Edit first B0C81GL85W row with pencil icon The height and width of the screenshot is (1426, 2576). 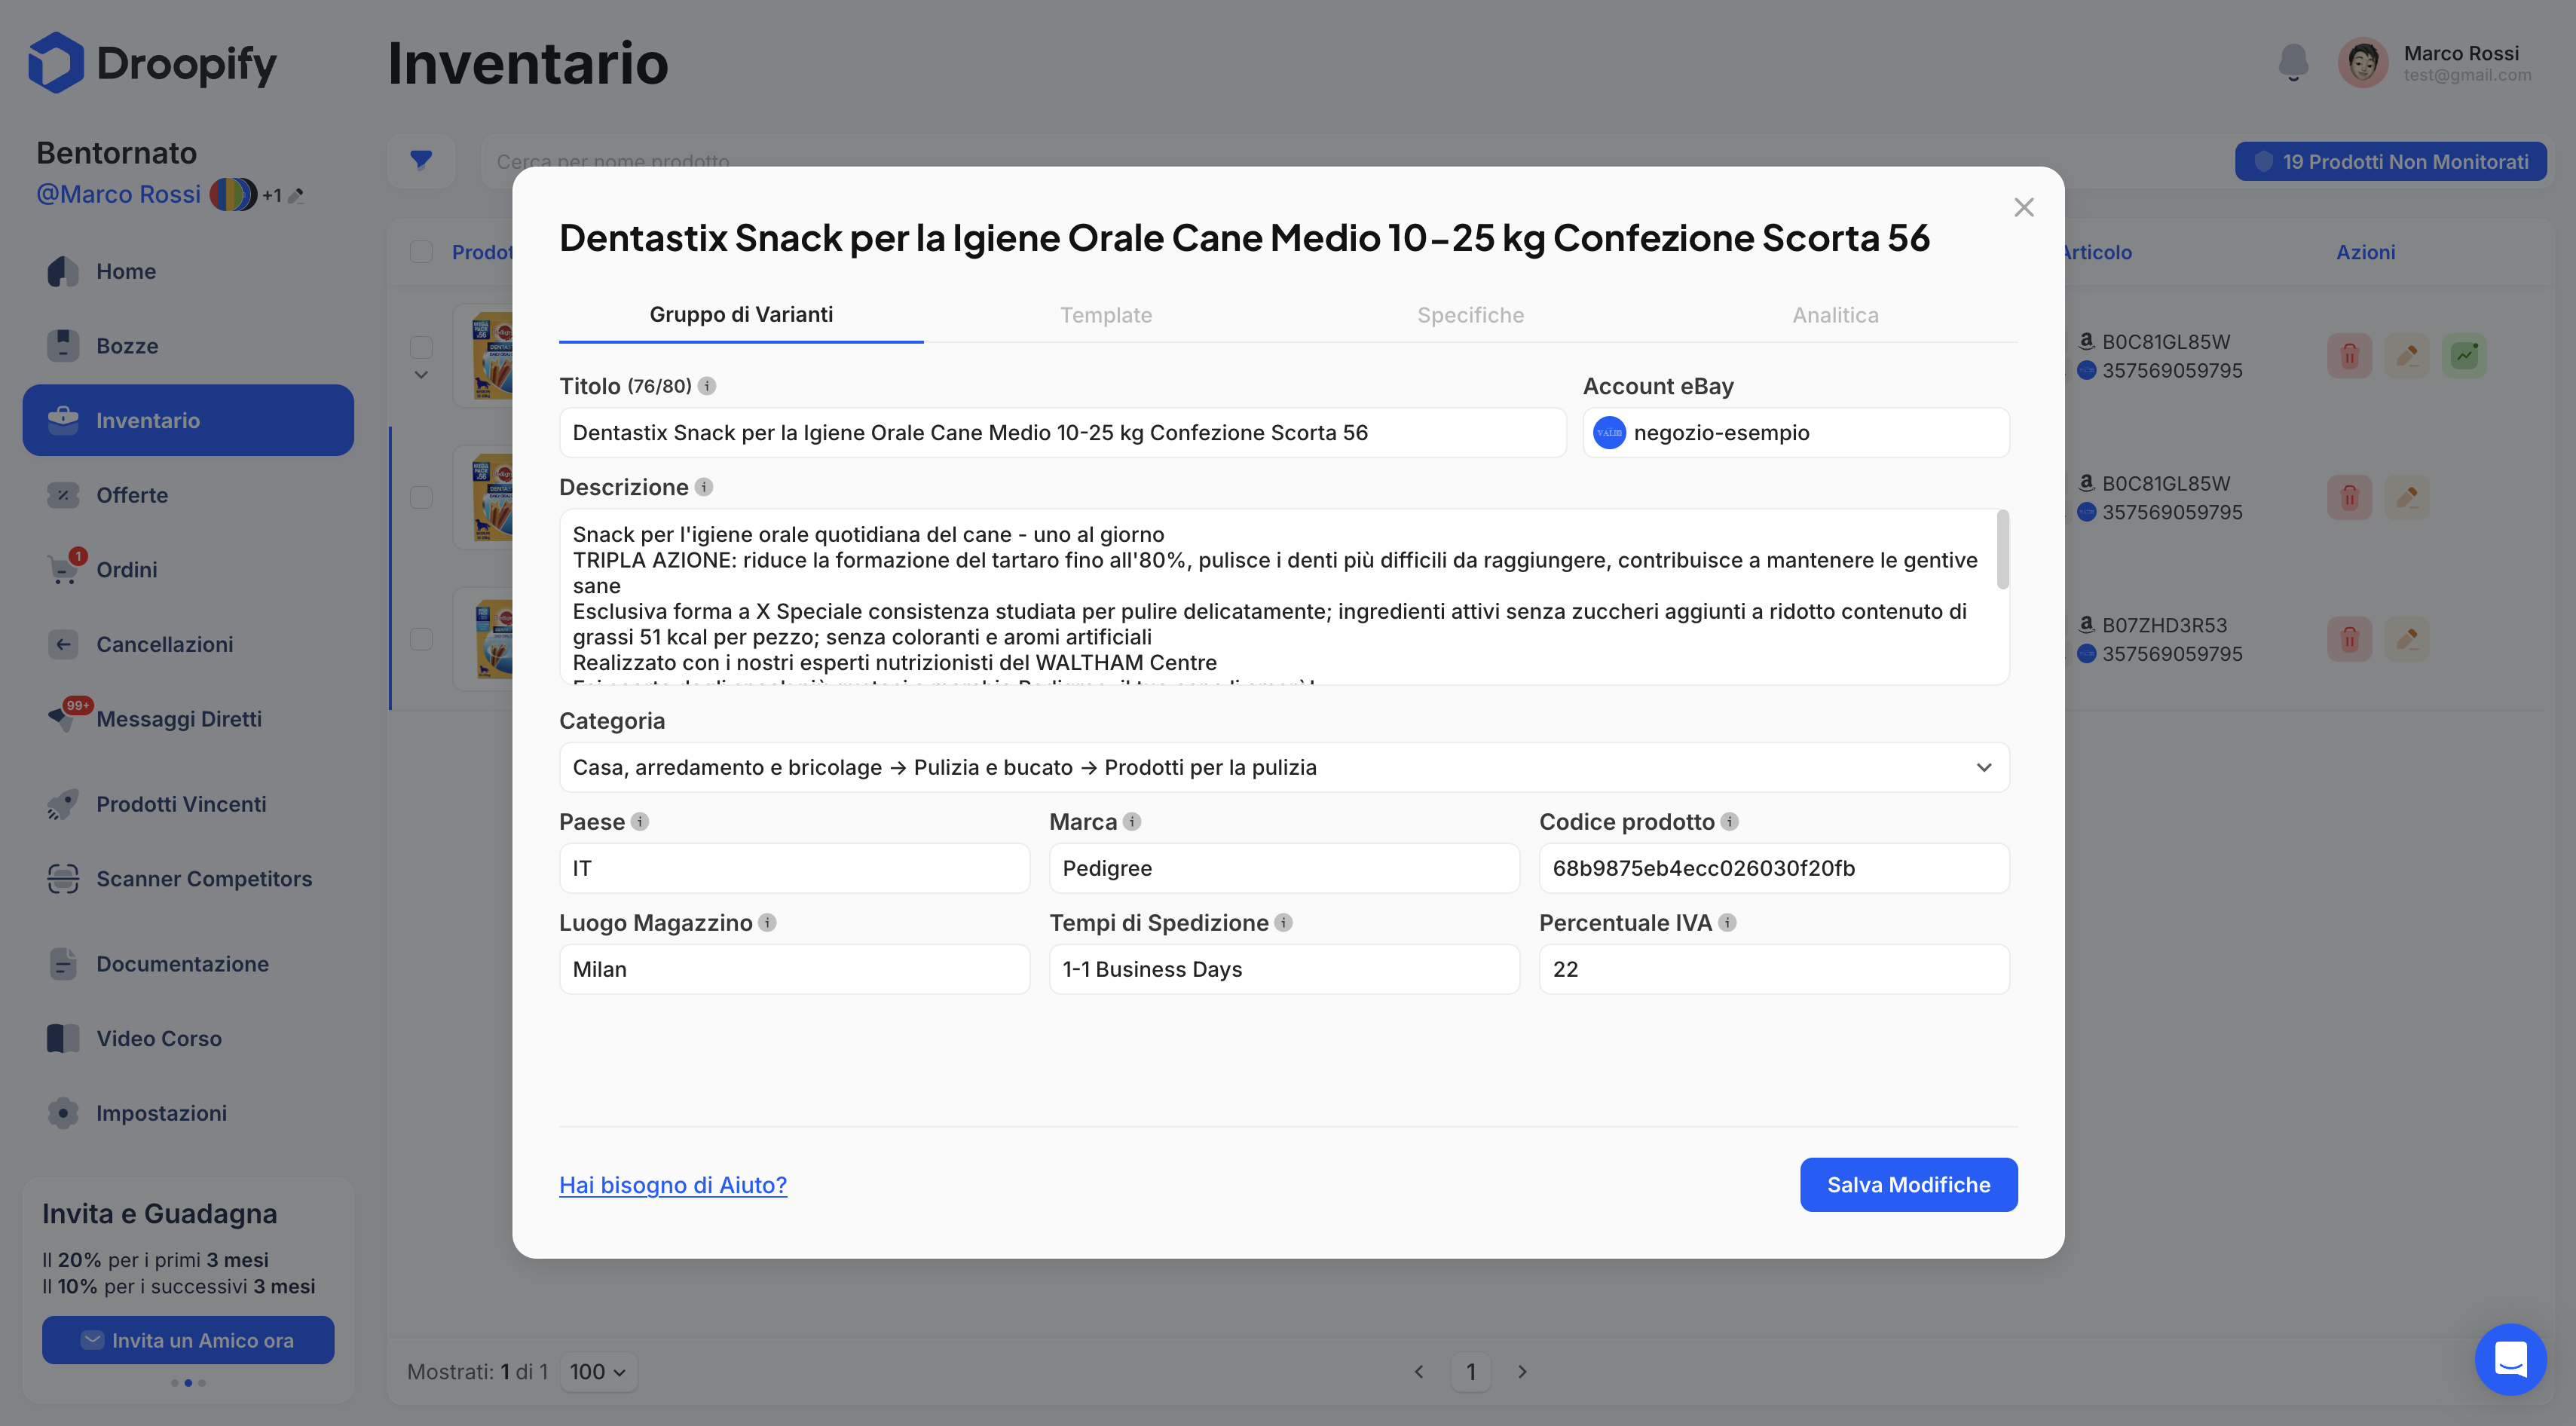tap(2407, 355)
